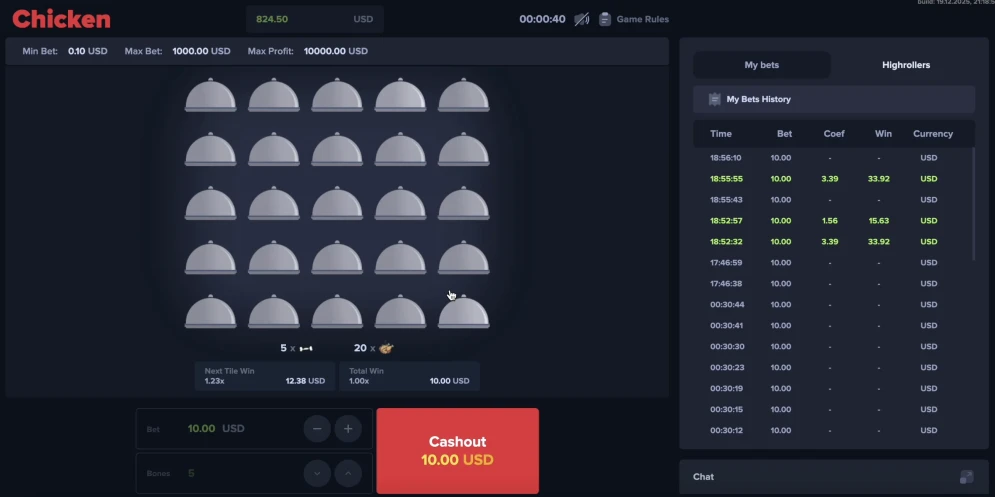Click the My Bets History receipt icon
Screen dimensions: 995x497
click(715, 99)
